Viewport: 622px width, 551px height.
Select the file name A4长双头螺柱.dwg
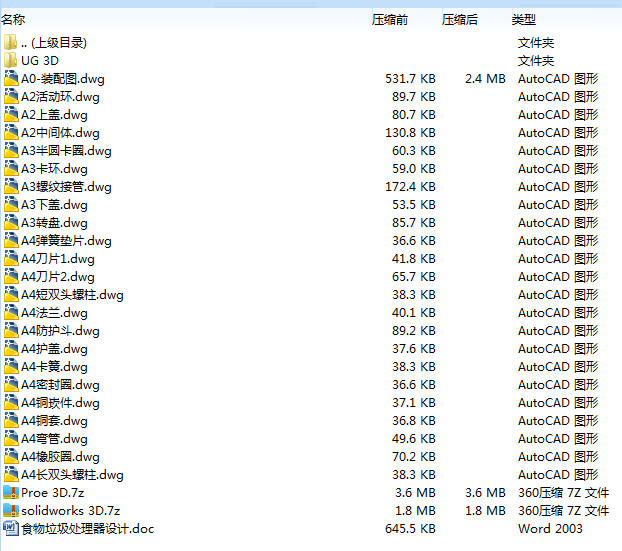[x=72, y=474]
